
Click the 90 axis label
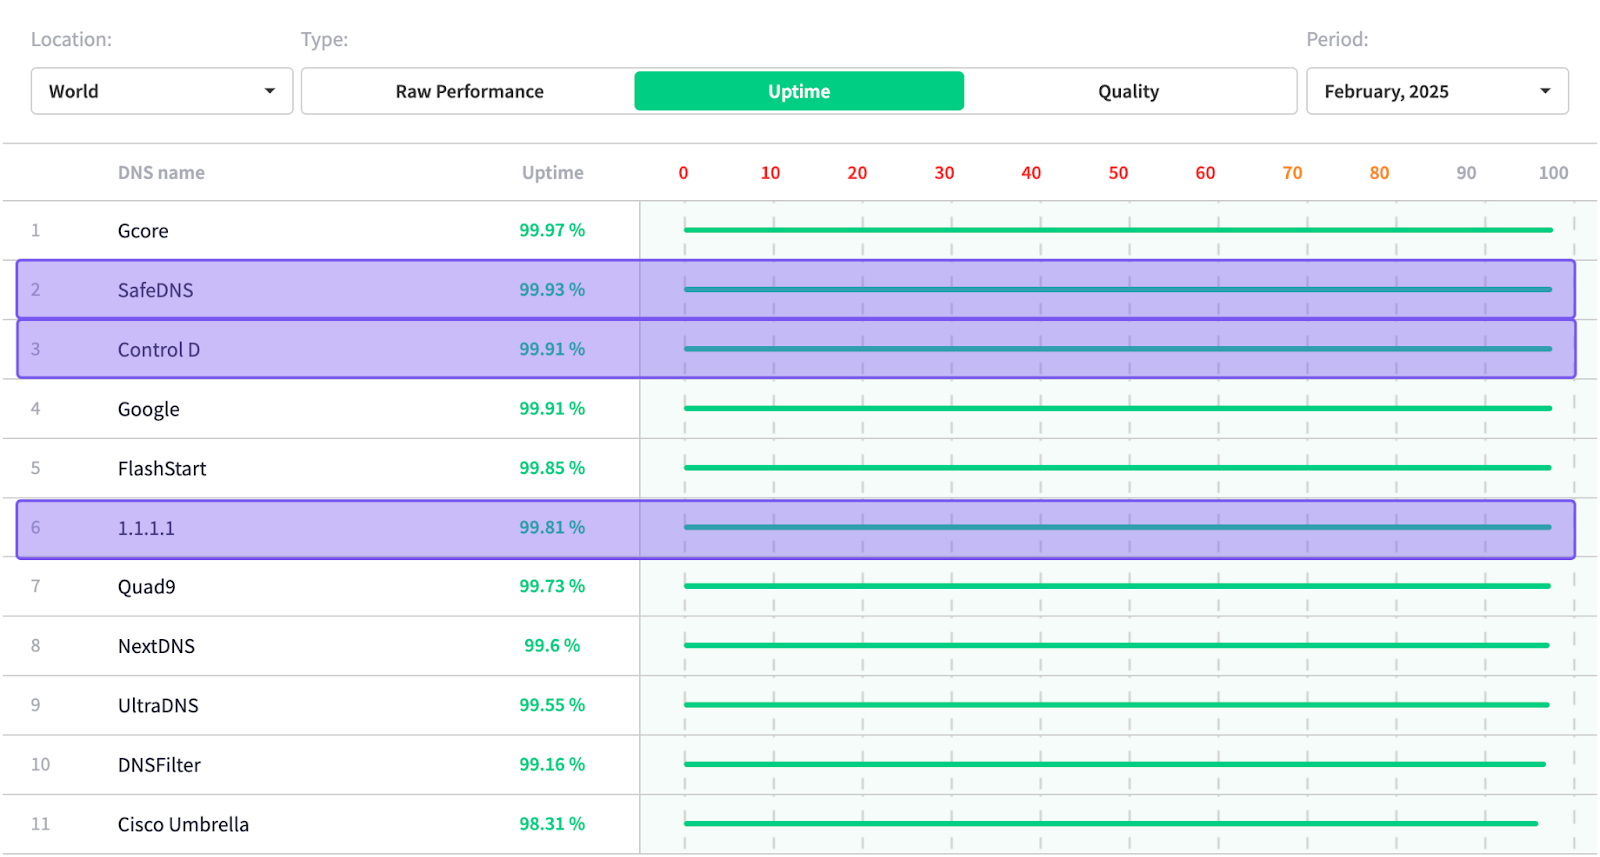point(1466,172)
